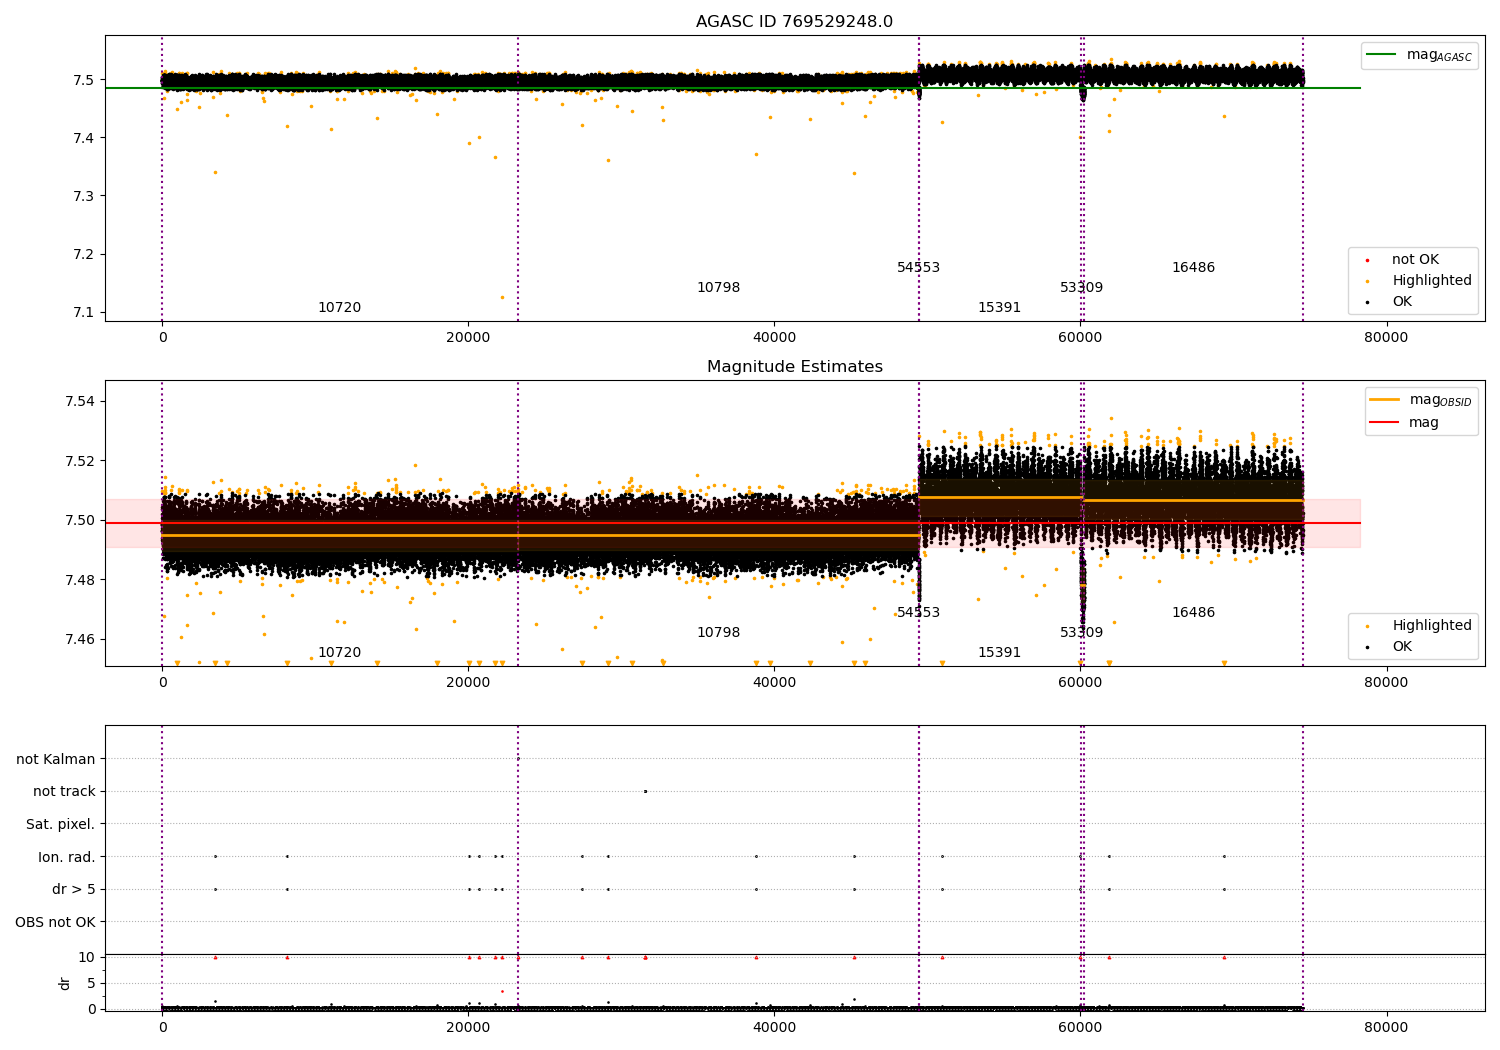This screenshot has width=1500, height=1050.
Task: Click x-axis tick 80000 under the top plot
Action: click(x=1386, y=338)
